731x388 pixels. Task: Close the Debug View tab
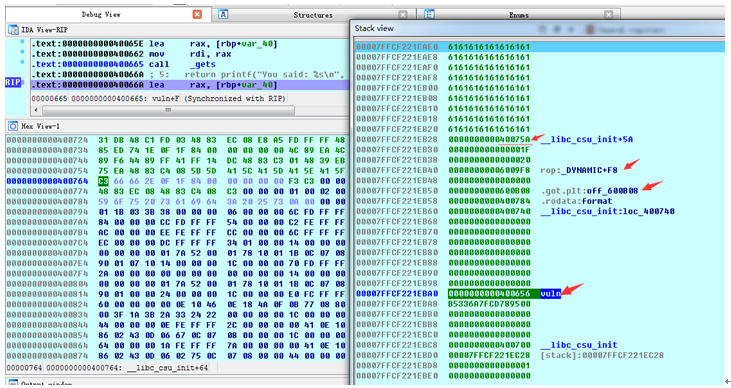coord(197,14)
